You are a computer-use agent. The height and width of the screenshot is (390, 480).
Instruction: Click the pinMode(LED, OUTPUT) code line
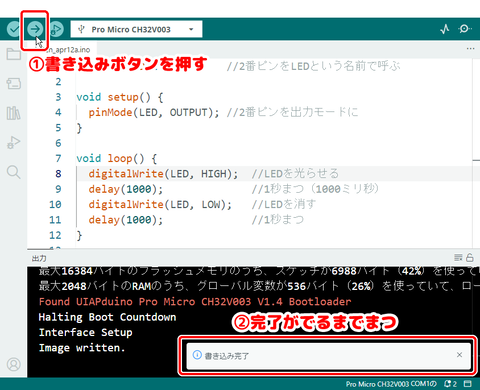[154, 112]
